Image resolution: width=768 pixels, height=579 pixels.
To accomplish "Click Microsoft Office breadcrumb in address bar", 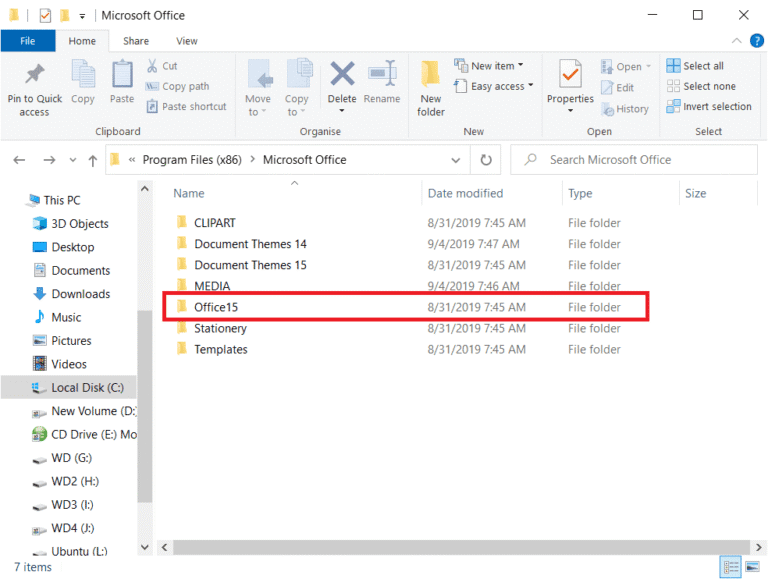I will pyautogui.click(x=305, y=160).
